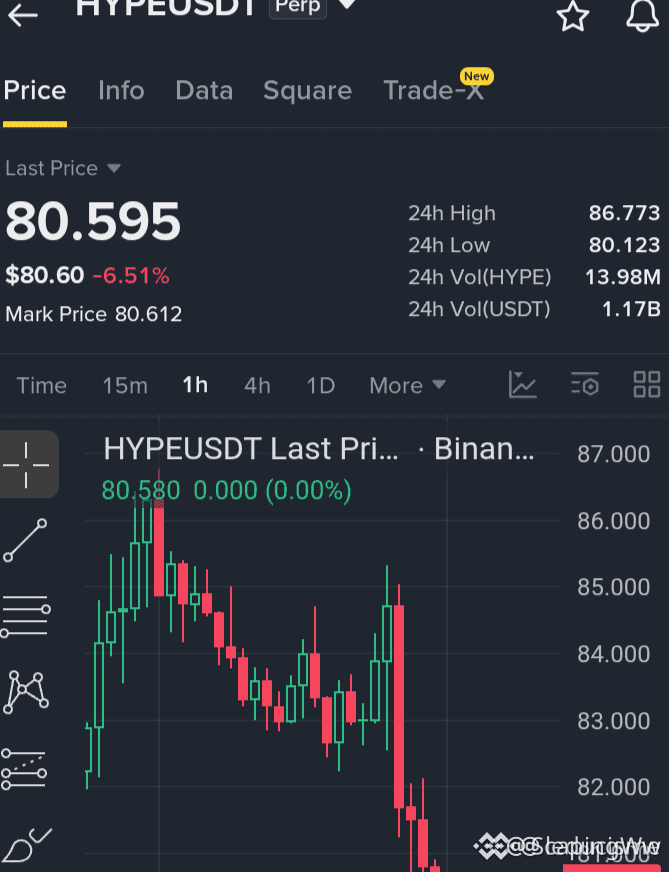Switch to the Square tab
Screen dimensions: 669x872
pyautogui.click(x=308, y=91)
